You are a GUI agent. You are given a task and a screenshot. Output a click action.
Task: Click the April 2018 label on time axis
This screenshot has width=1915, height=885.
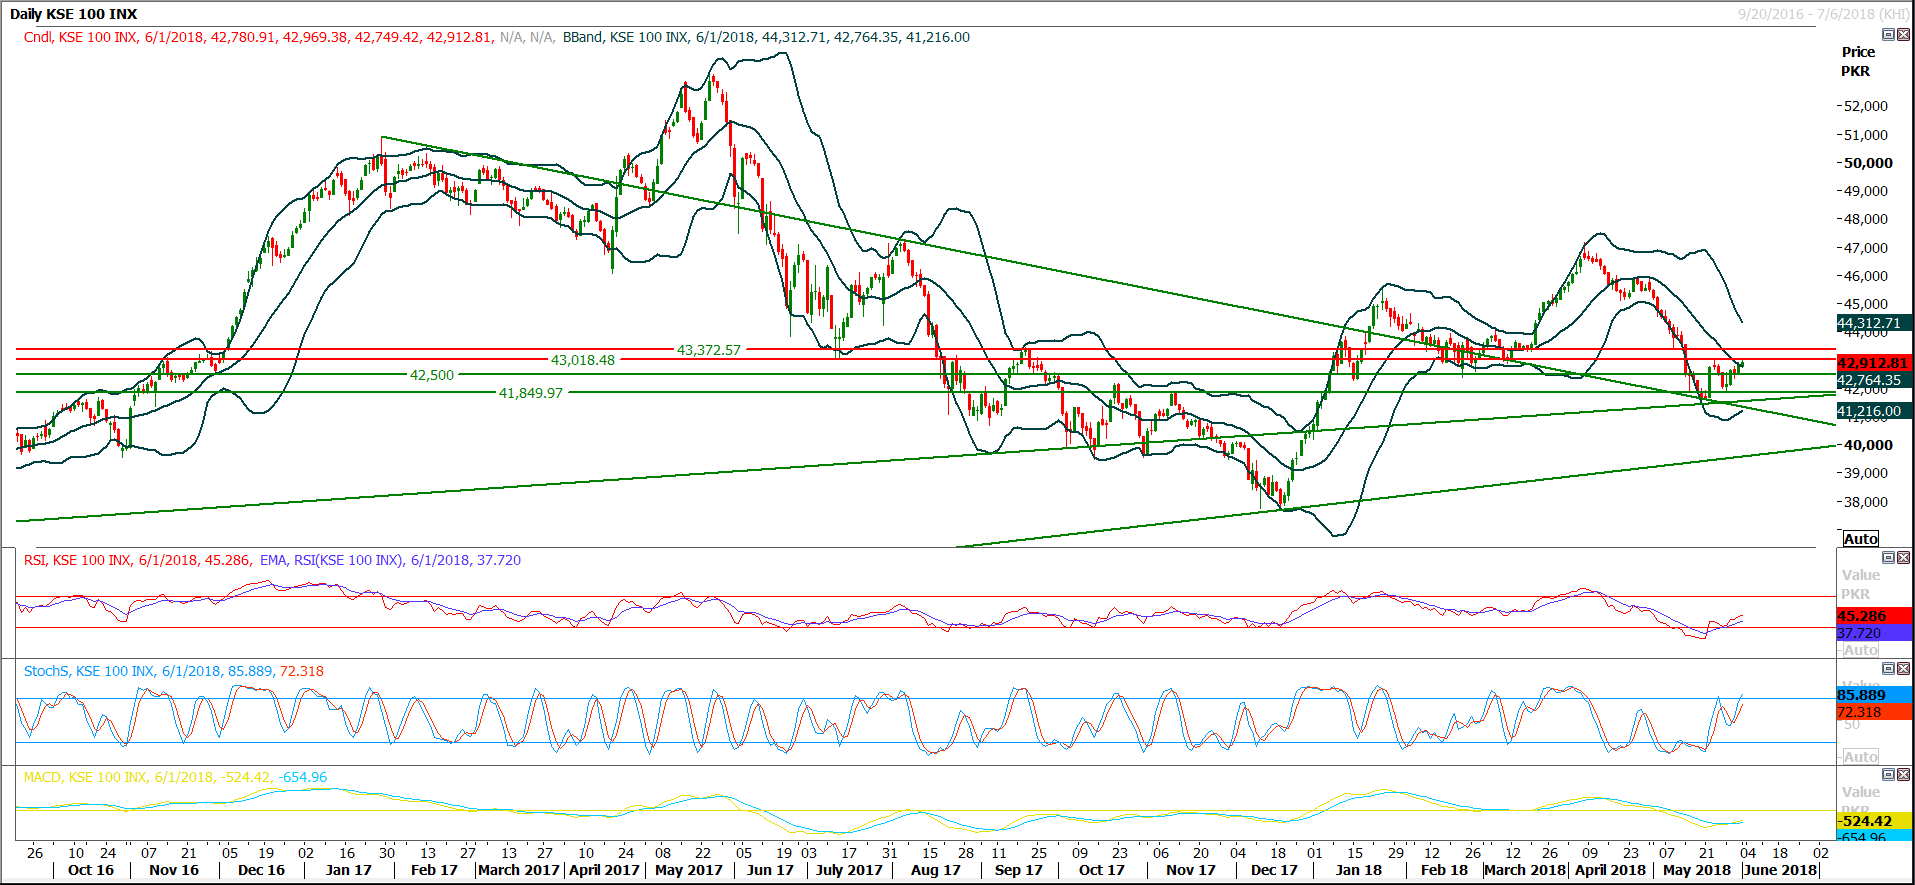click(x=1610, y=870)
